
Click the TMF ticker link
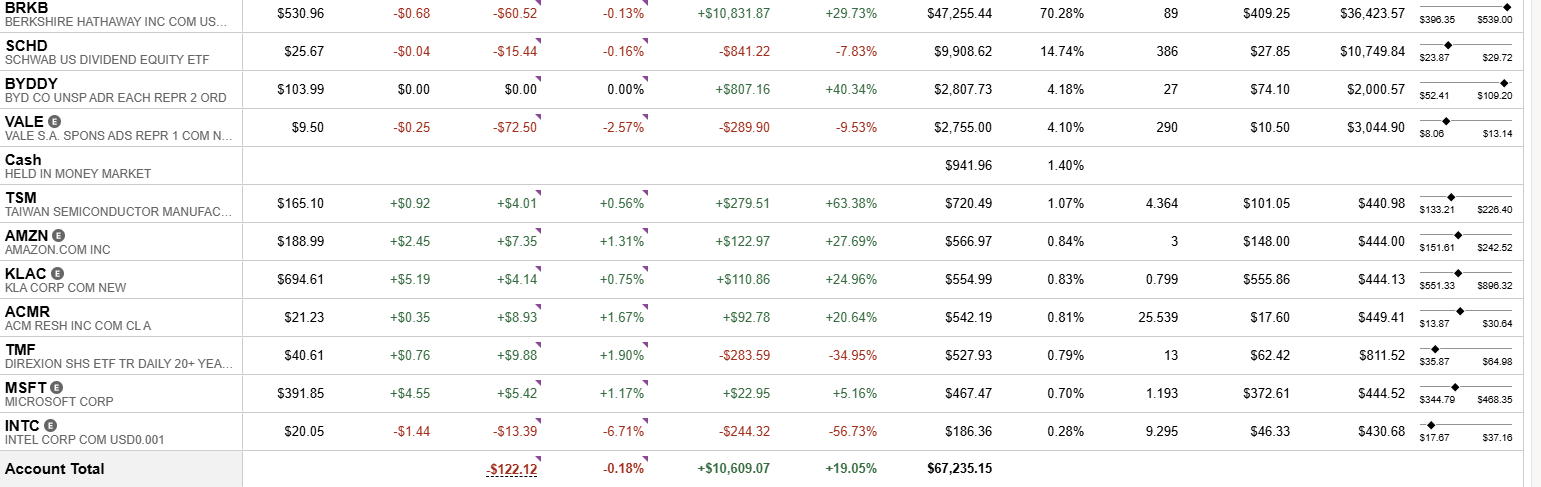[x=20, y=349]
